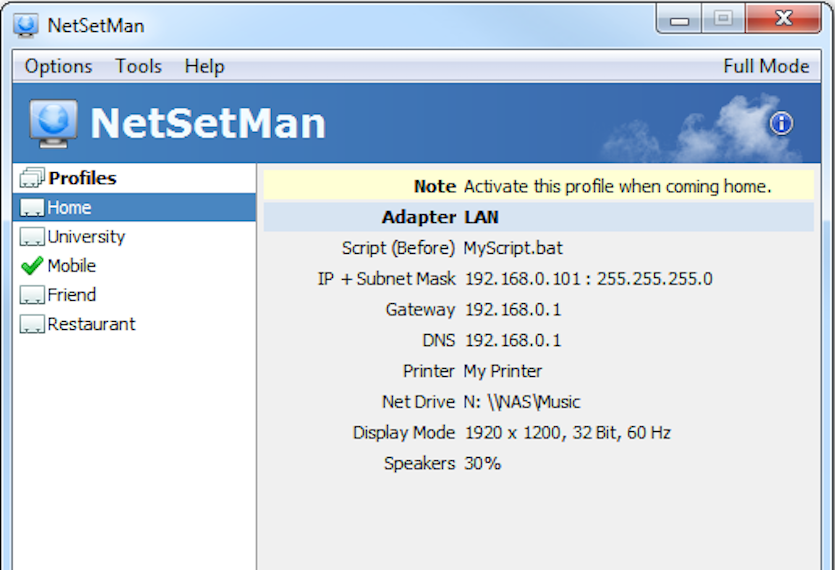Click the Gateway value 192.168.0.1
This screenshot has width=835, height=570.
513,310
